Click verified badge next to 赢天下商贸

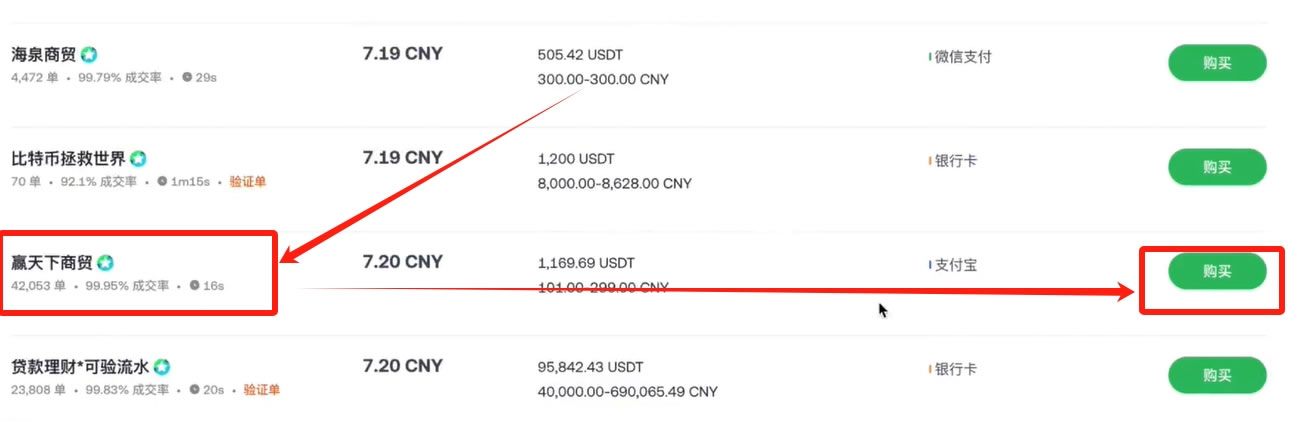click(x=105, y=263)
